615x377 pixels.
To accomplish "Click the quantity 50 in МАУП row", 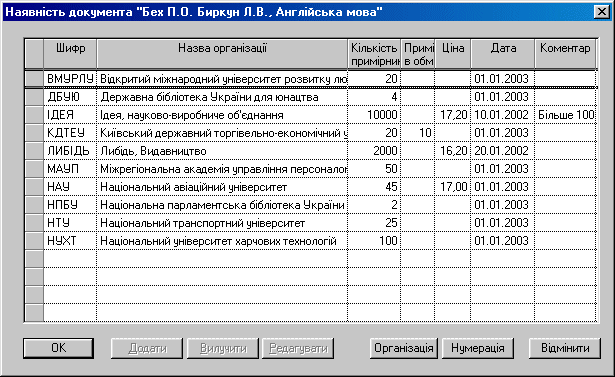I will coord(374,169).
